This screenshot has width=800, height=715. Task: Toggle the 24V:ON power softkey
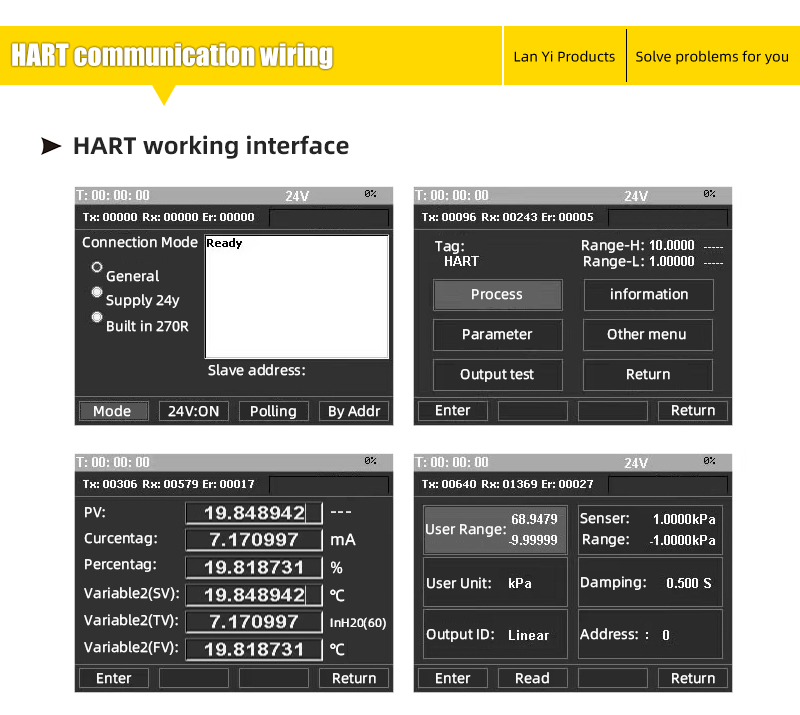pos(193,411)
